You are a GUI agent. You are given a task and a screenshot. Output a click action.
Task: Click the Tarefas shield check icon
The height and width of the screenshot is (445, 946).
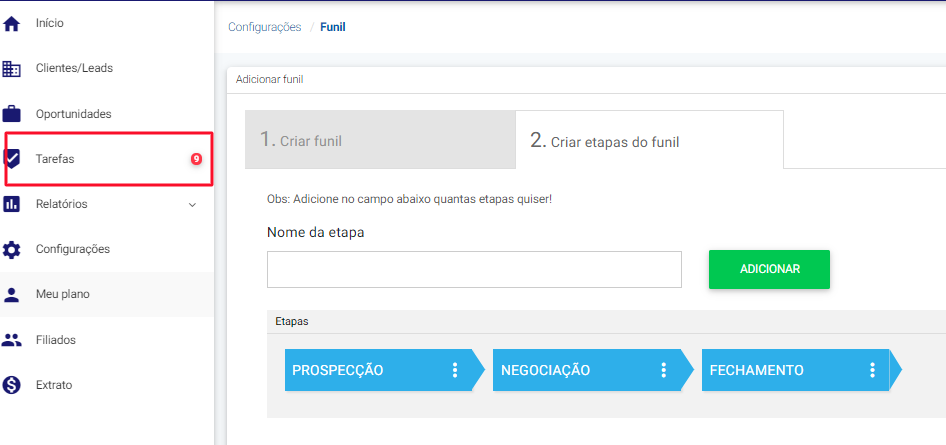tap(11, 159)
